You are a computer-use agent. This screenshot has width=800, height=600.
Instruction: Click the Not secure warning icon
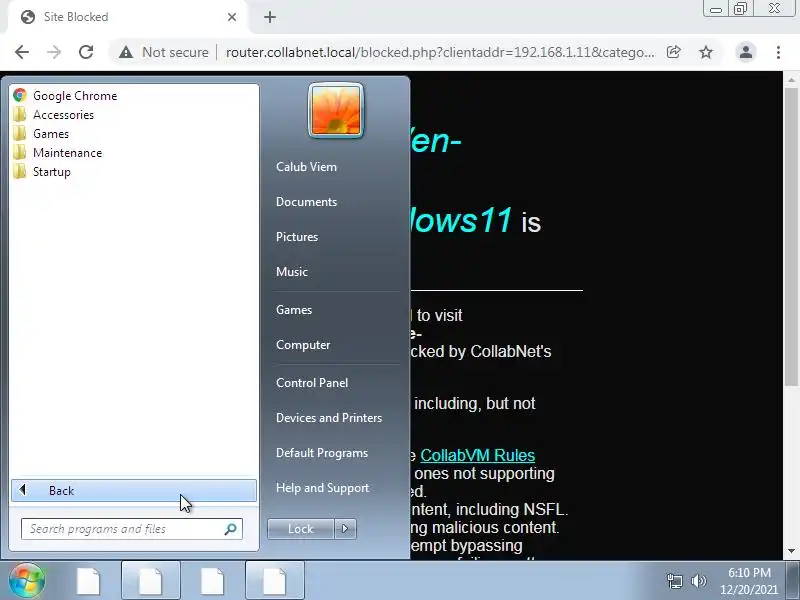point(126,52)
